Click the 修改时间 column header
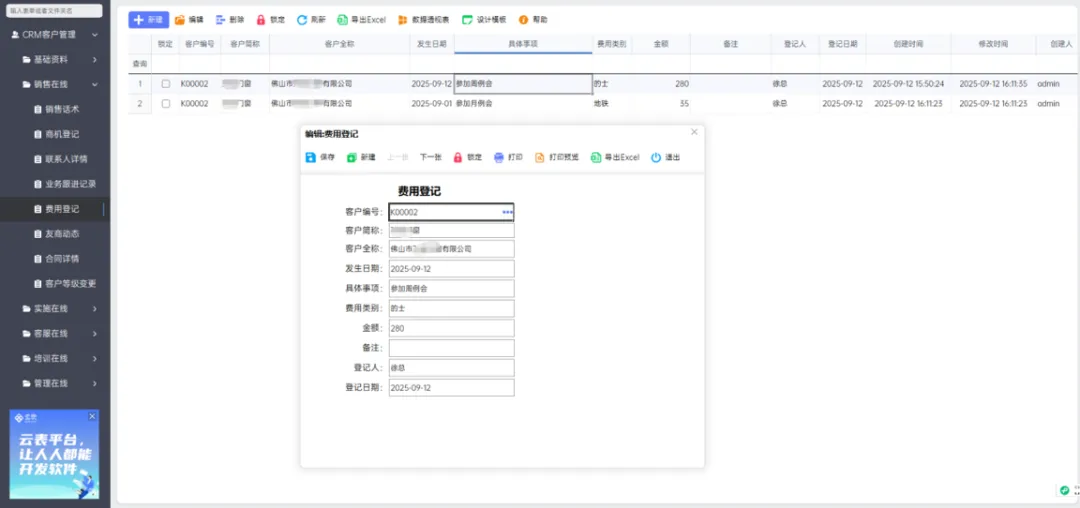The width and height of the screenshot is (1080, 508). click(x=993, y=43)
